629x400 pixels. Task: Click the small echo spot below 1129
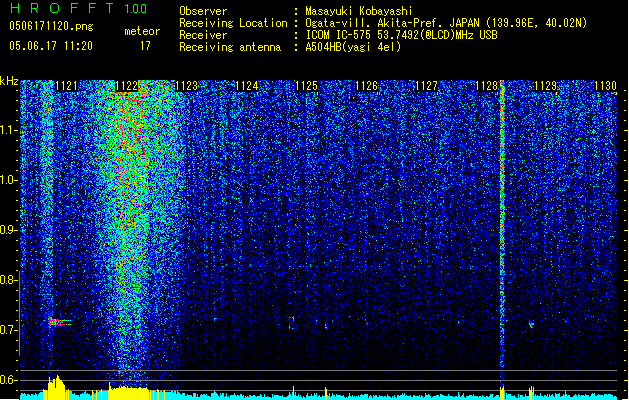(531, 323)
